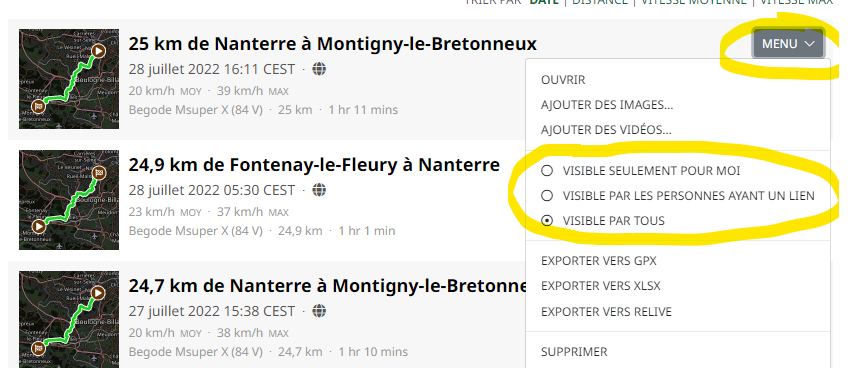Viewport: 852px width, 368px height.
Task: Open map thumbnail of 24,7 km trip
Action: pyautogui.click(x=69, y=320)
